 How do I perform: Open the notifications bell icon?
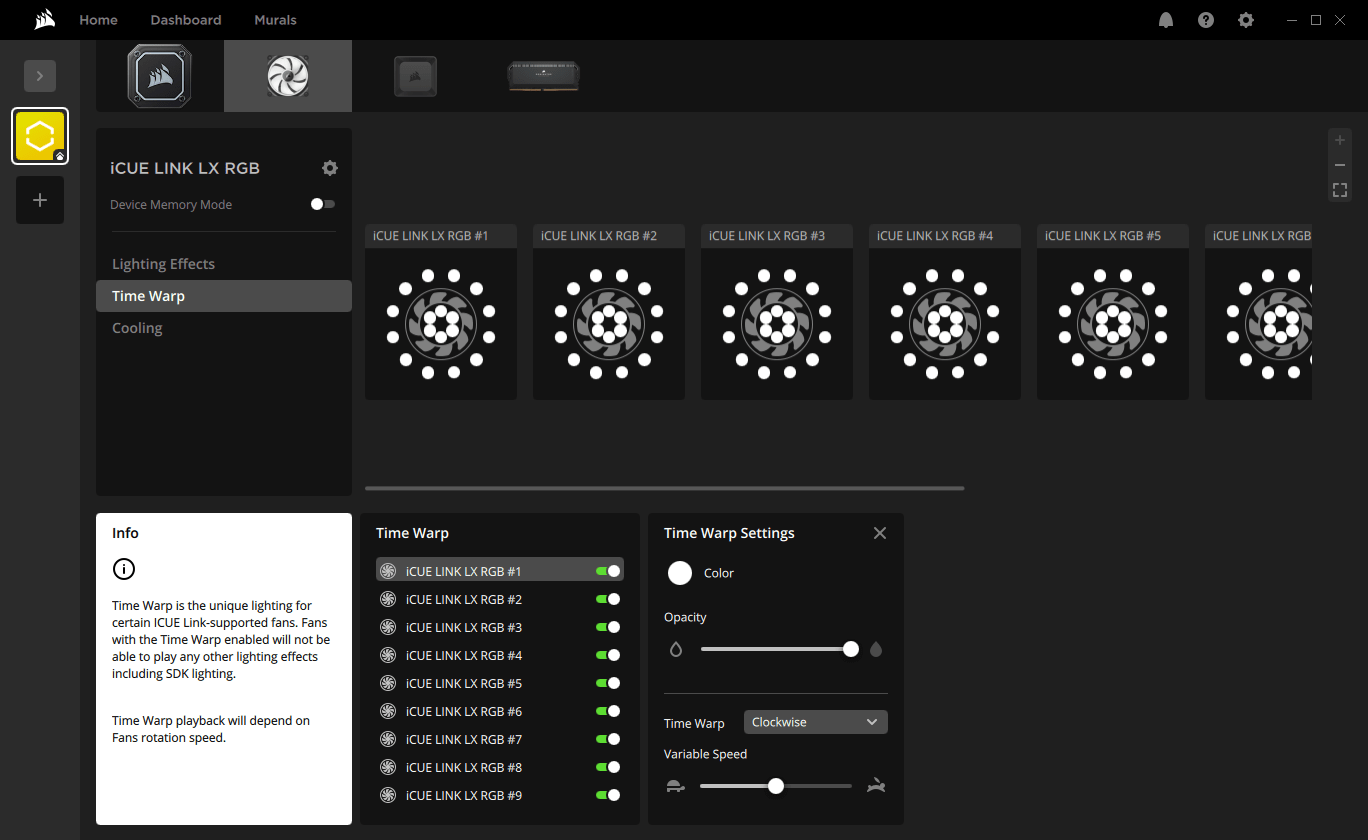coord(1166,20)
